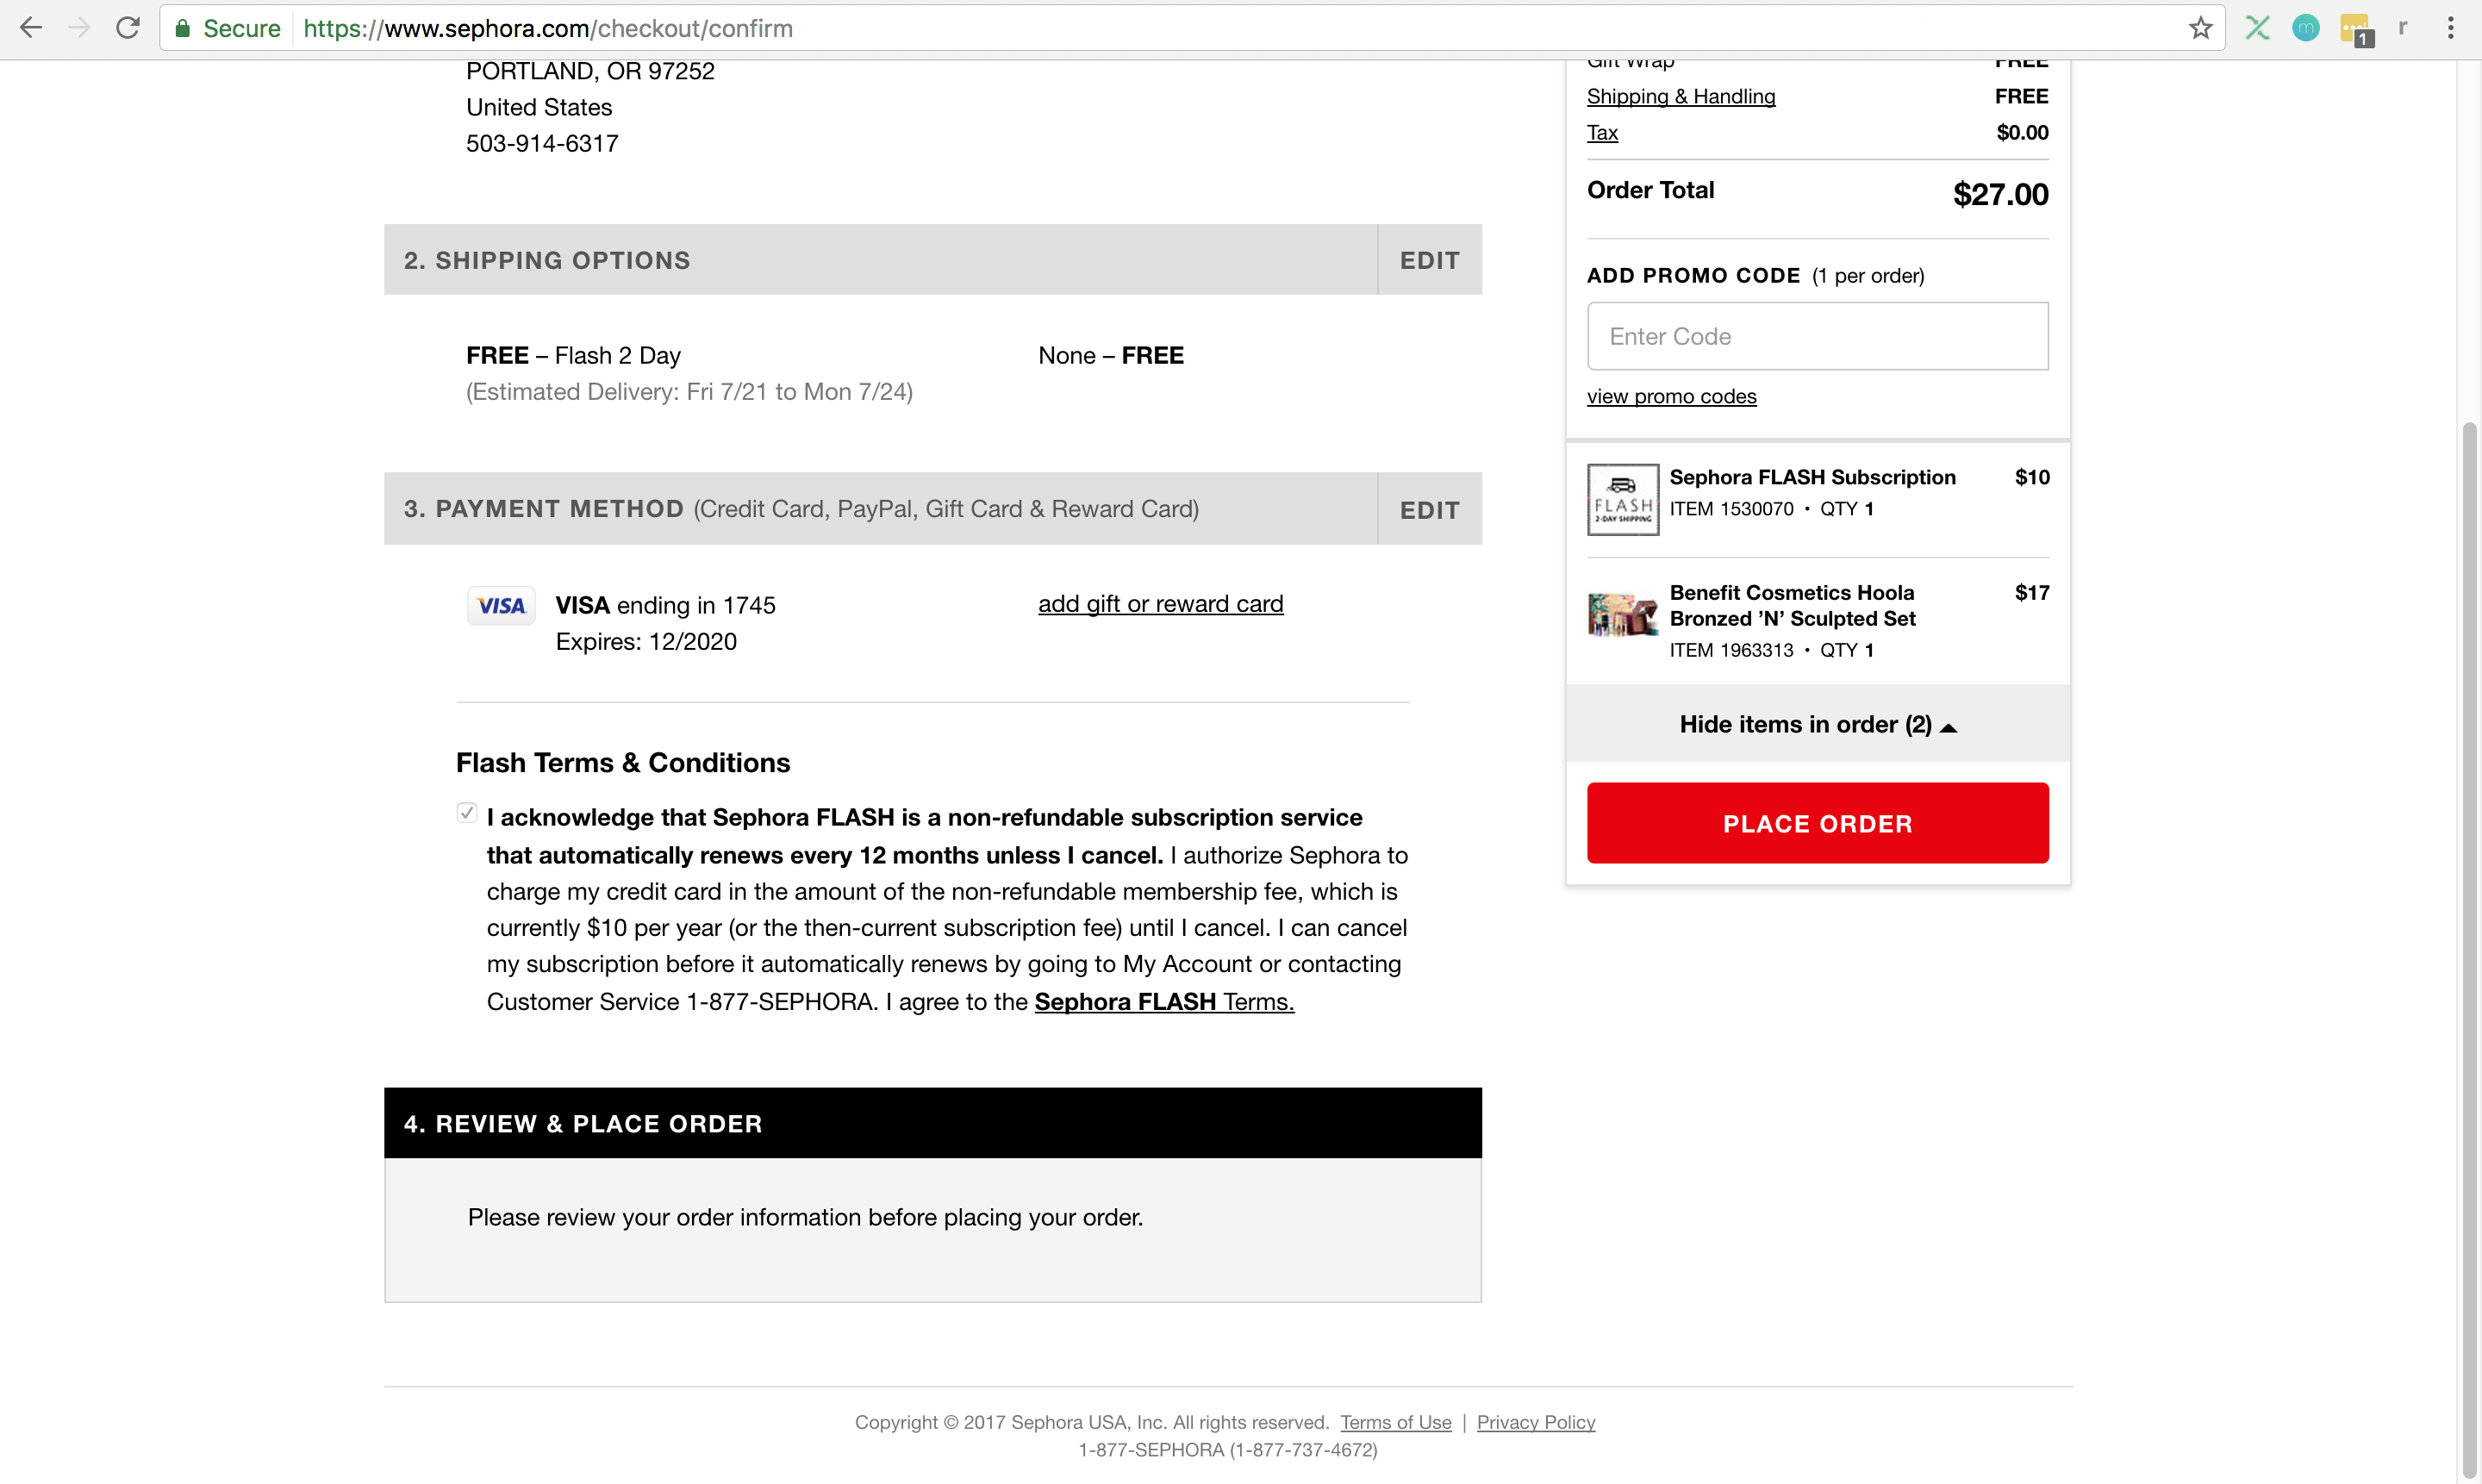Click the teal round extension icon
The image size is (2482, 1484).
(2305, 28)
